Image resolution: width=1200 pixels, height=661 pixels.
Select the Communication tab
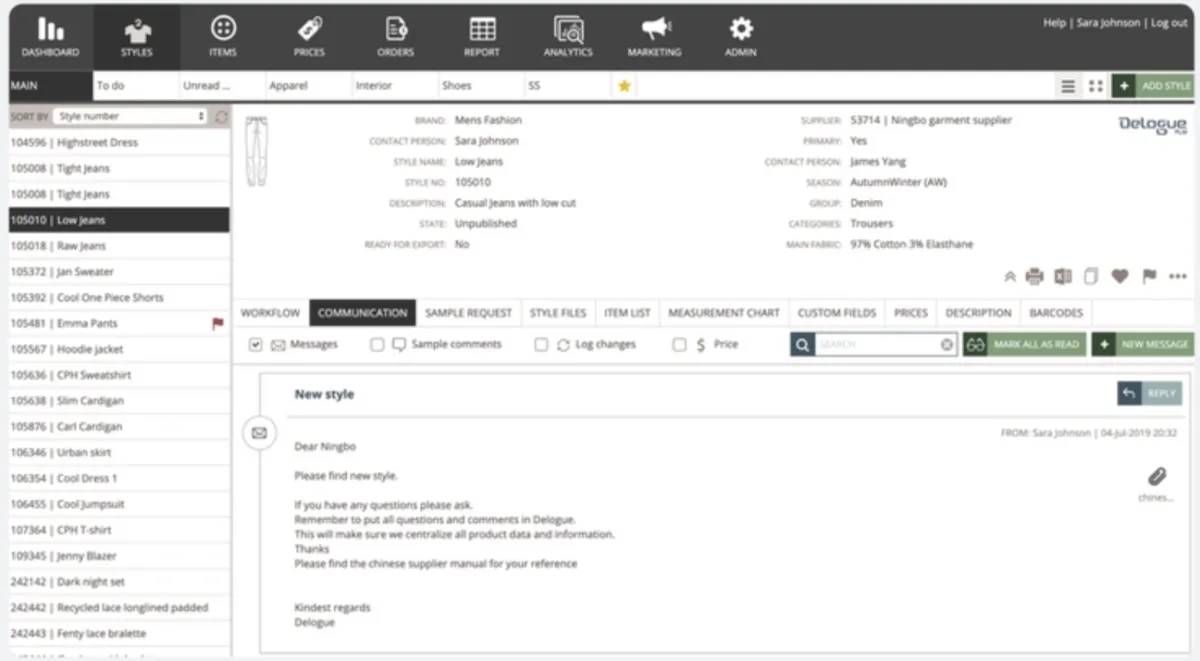[x=362, y=313]
